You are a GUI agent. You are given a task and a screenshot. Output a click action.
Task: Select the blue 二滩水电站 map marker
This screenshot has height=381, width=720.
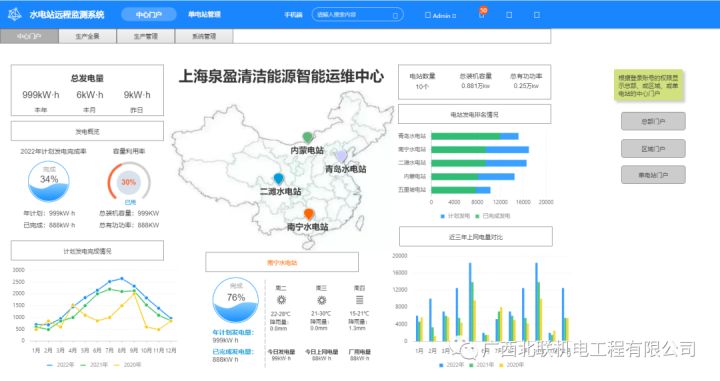coord(278,179)
